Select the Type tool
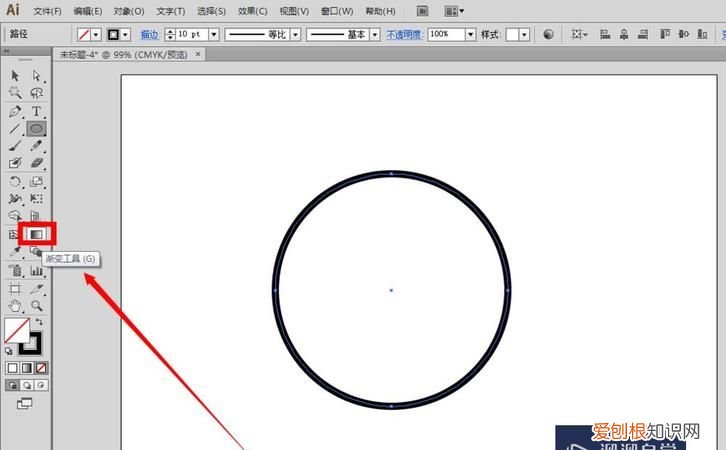 (x=37, y=111)
